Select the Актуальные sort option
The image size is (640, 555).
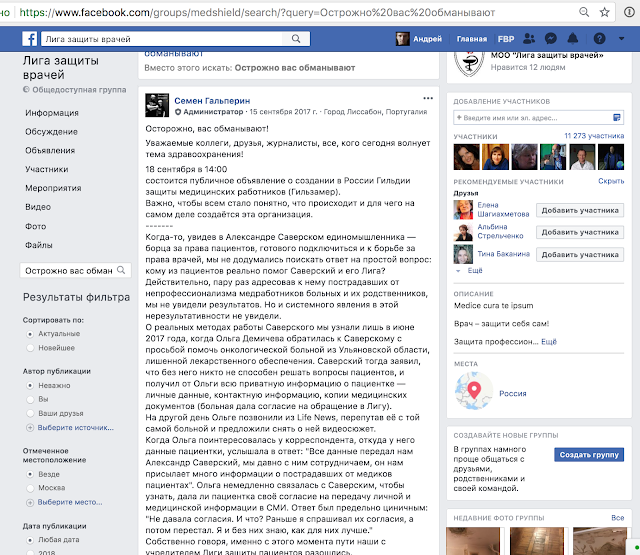(x=30, y=334)
